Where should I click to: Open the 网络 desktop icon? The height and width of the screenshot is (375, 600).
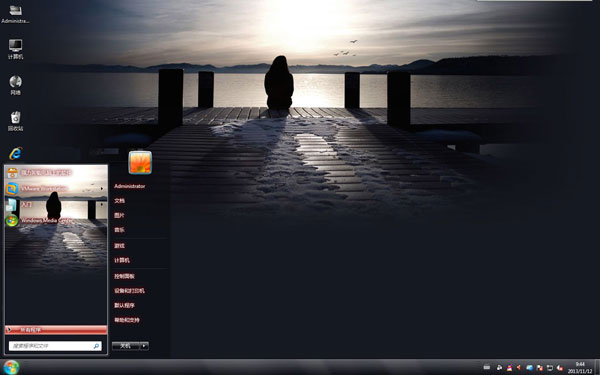(15, 85)
